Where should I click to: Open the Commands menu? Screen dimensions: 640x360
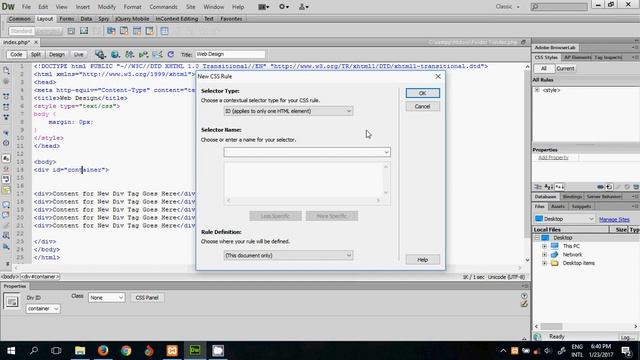click(163, 7)
